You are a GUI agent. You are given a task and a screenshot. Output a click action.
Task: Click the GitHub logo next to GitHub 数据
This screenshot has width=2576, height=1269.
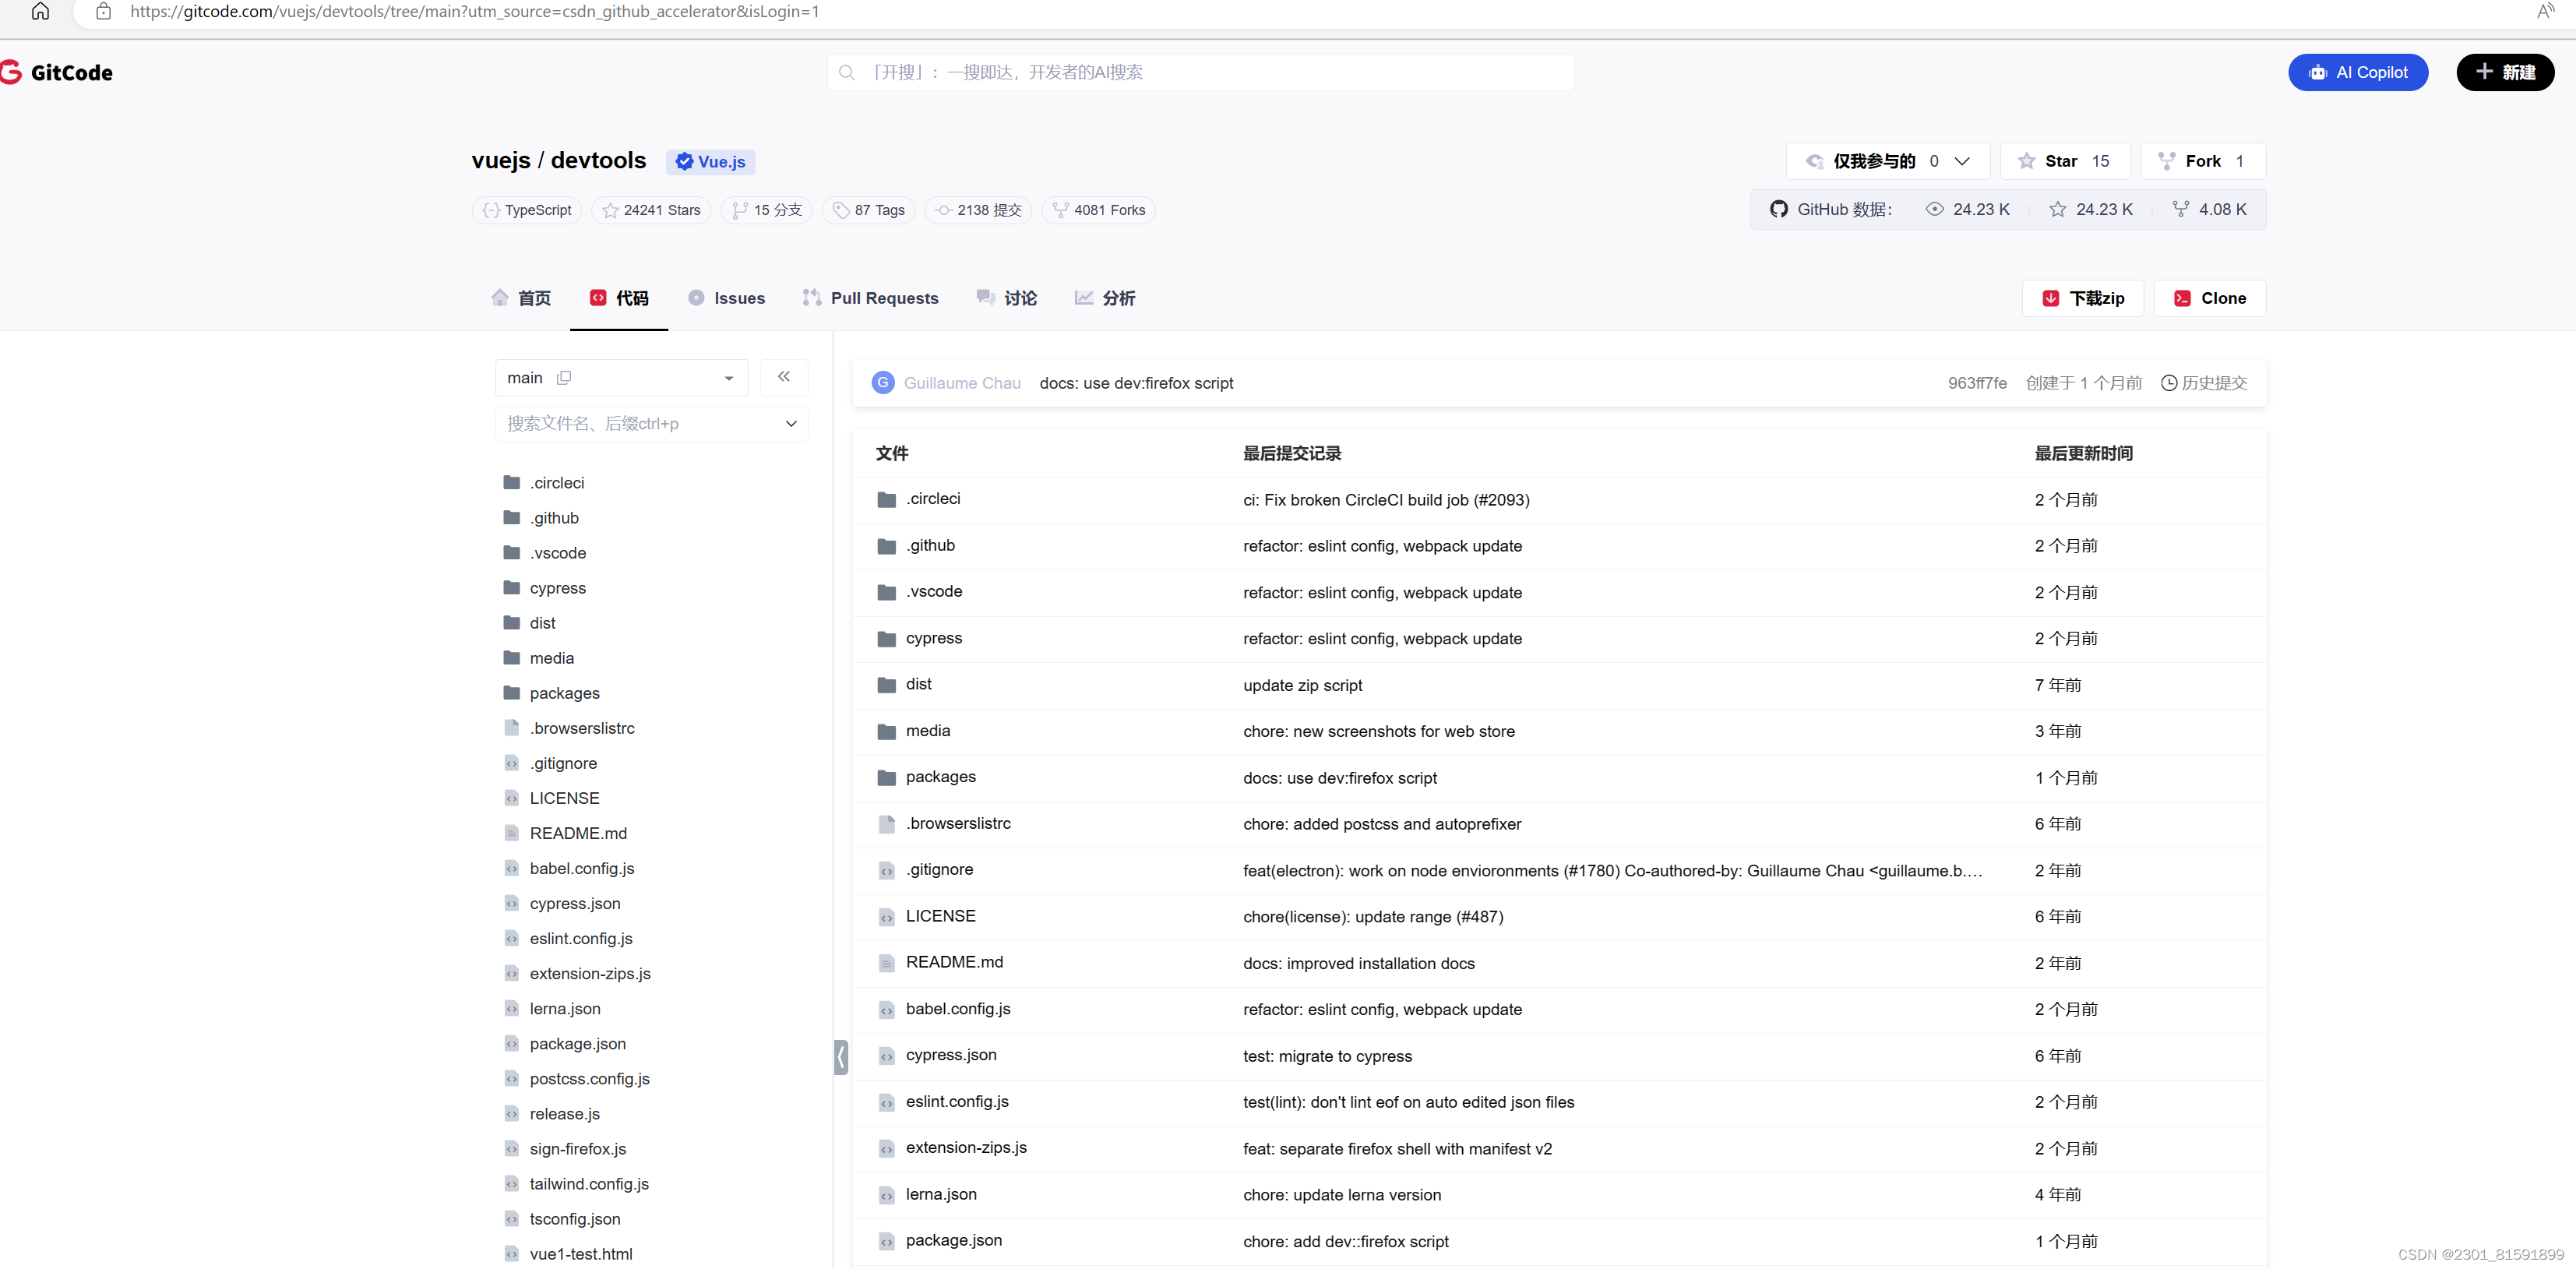click(x=1779, y=209)
